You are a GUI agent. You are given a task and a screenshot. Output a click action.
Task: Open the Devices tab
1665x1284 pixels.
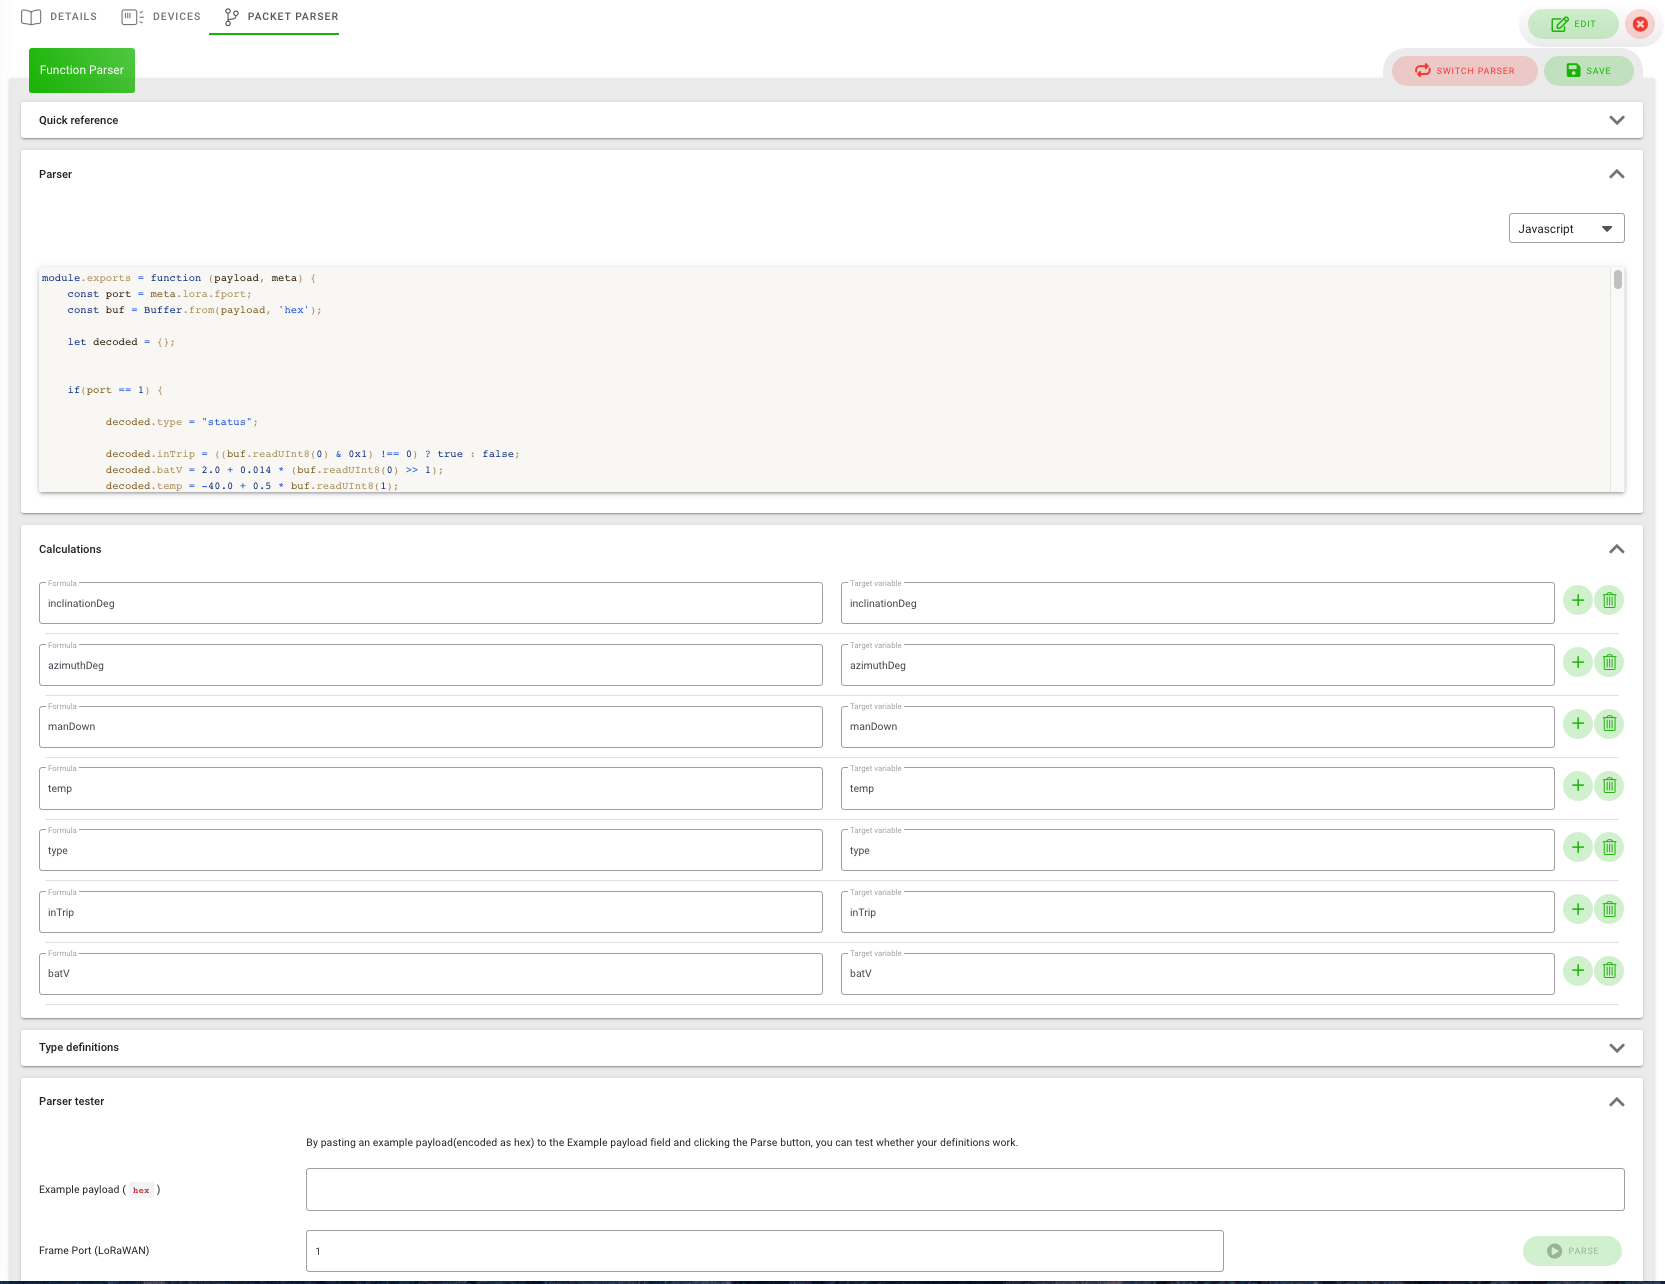tap(162, 17)
